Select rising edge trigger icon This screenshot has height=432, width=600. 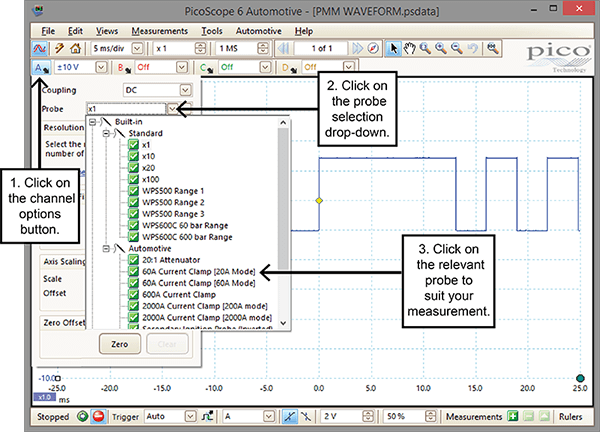coord(289,416)
